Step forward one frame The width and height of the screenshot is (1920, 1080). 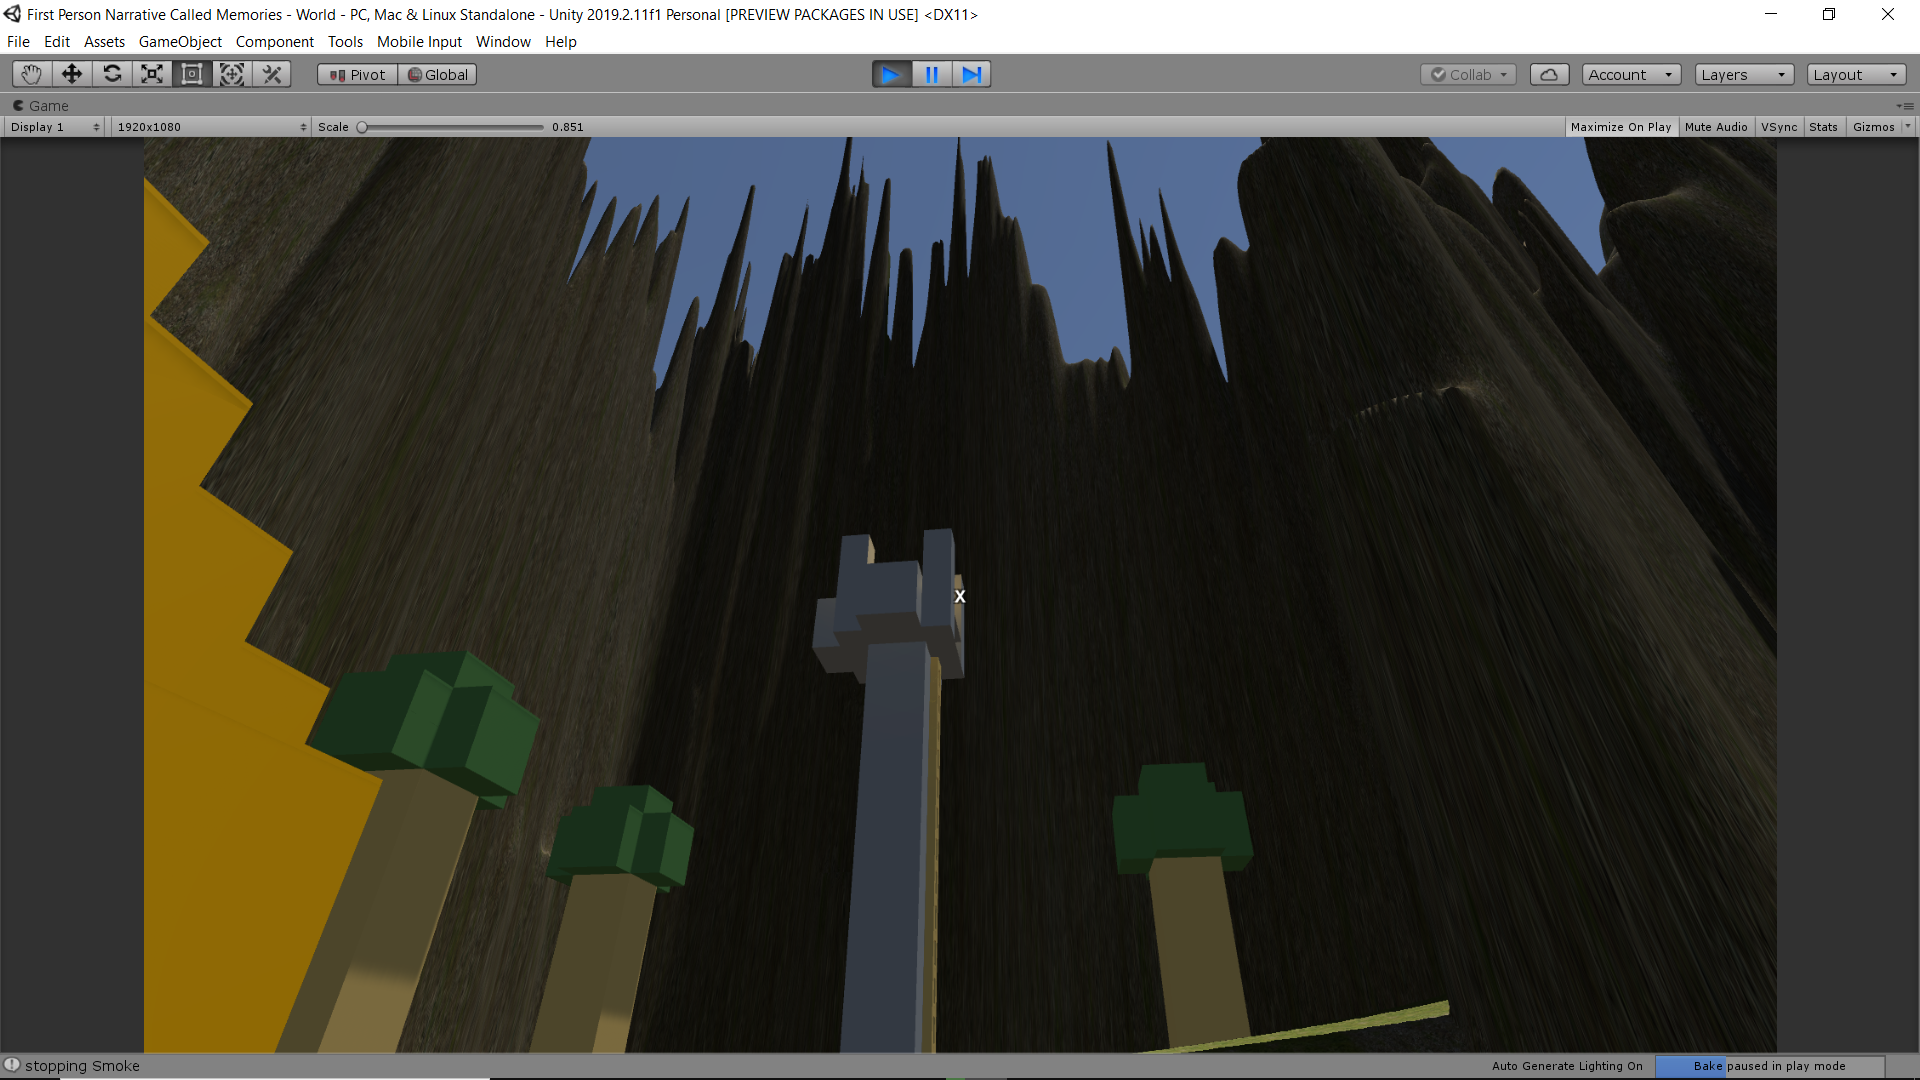pos(971,74)
